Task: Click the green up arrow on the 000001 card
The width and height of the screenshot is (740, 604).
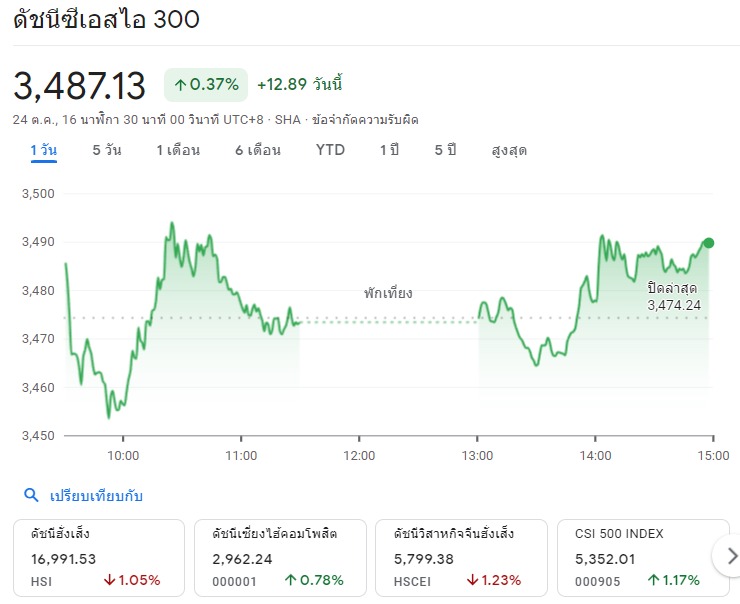Action: (x=291, y=580)
